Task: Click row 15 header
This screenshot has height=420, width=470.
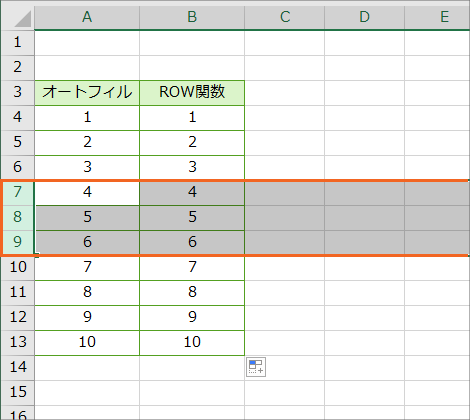Action: coord(18,393)
